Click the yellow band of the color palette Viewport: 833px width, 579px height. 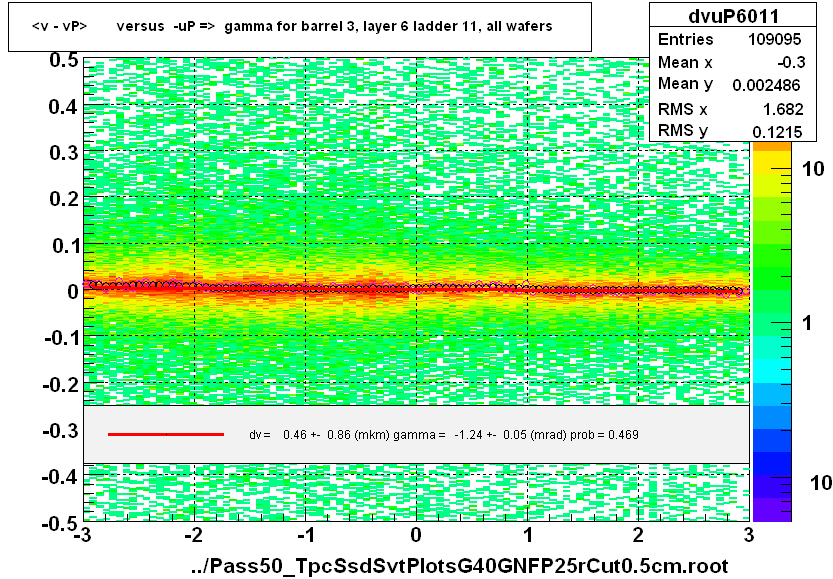point(772,163)
